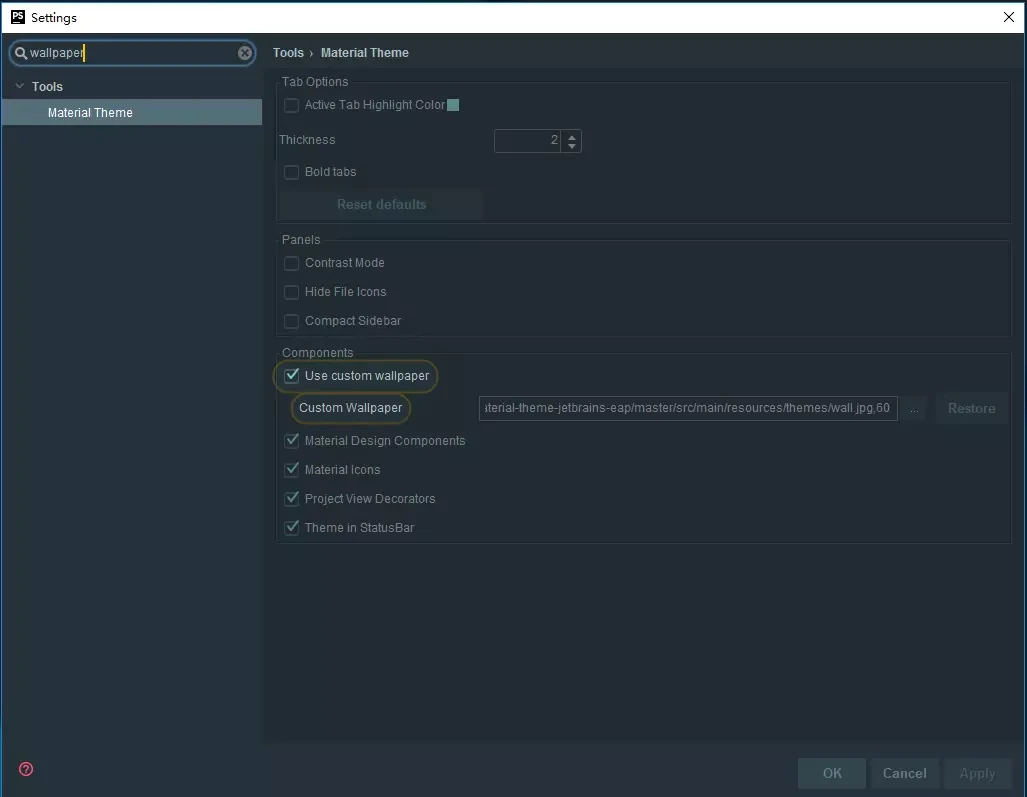This screenshot has height=797, width=1027.
Task: Open help via the question mark icon
Action: (26, 769)
